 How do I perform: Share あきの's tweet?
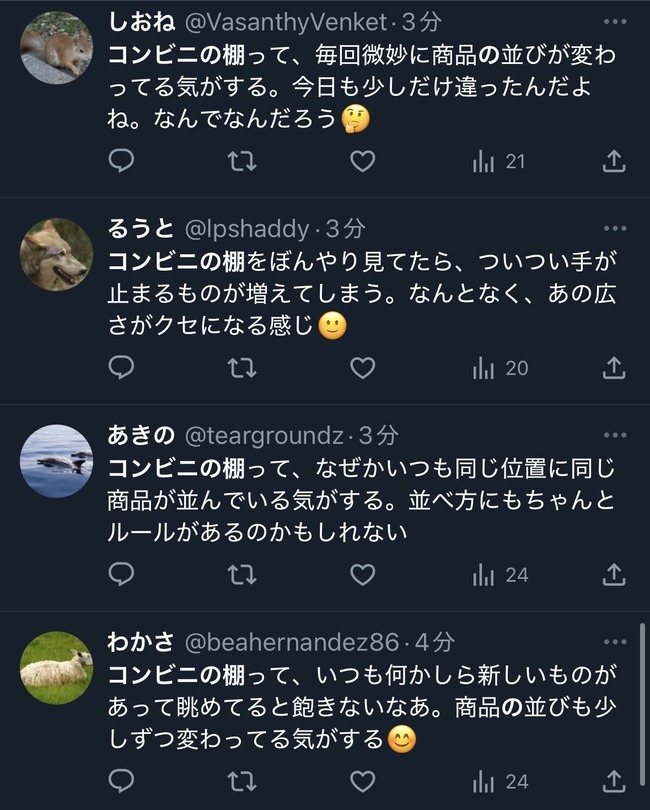614,574
